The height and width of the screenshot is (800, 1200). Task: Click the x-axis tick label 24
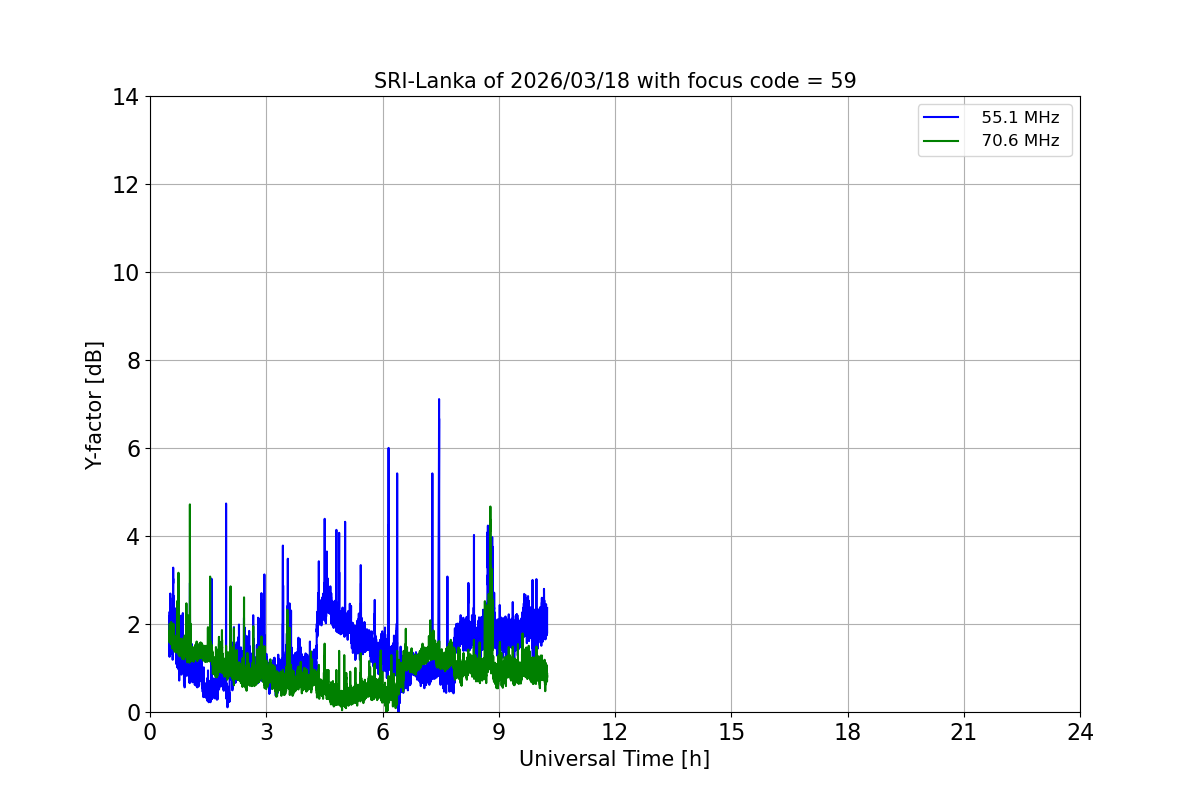(1080, 732)
